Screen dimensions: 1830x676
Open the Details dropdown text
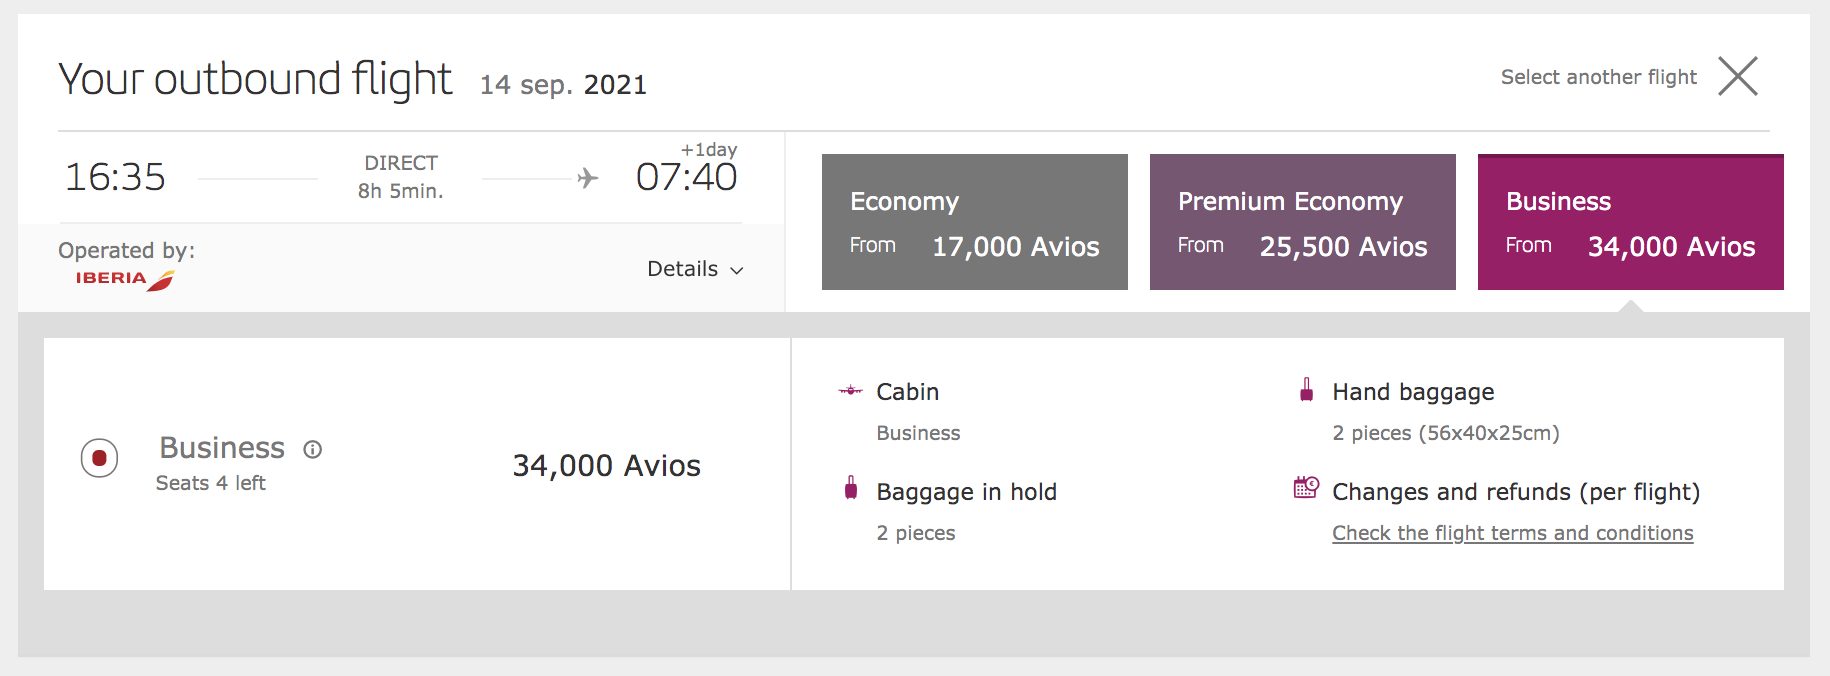(x=683, y=269)
